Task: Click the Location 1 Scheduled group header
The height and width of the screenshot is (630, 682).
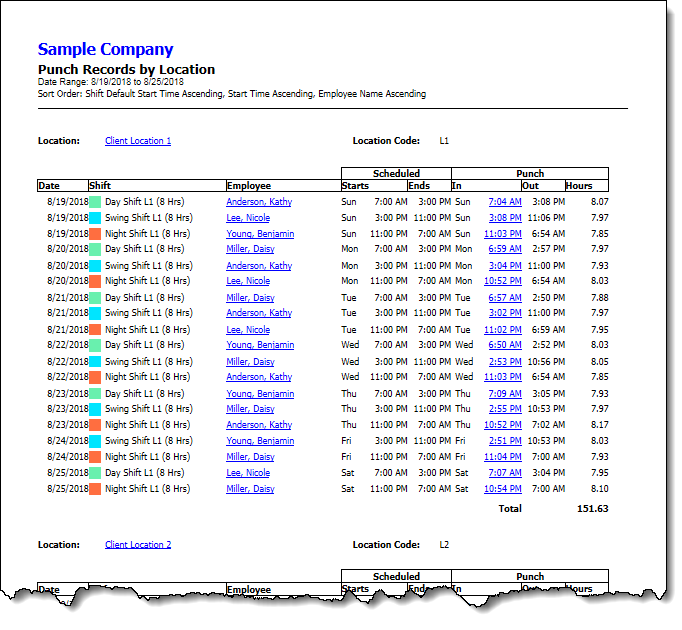Action: [x=396, y=174]
